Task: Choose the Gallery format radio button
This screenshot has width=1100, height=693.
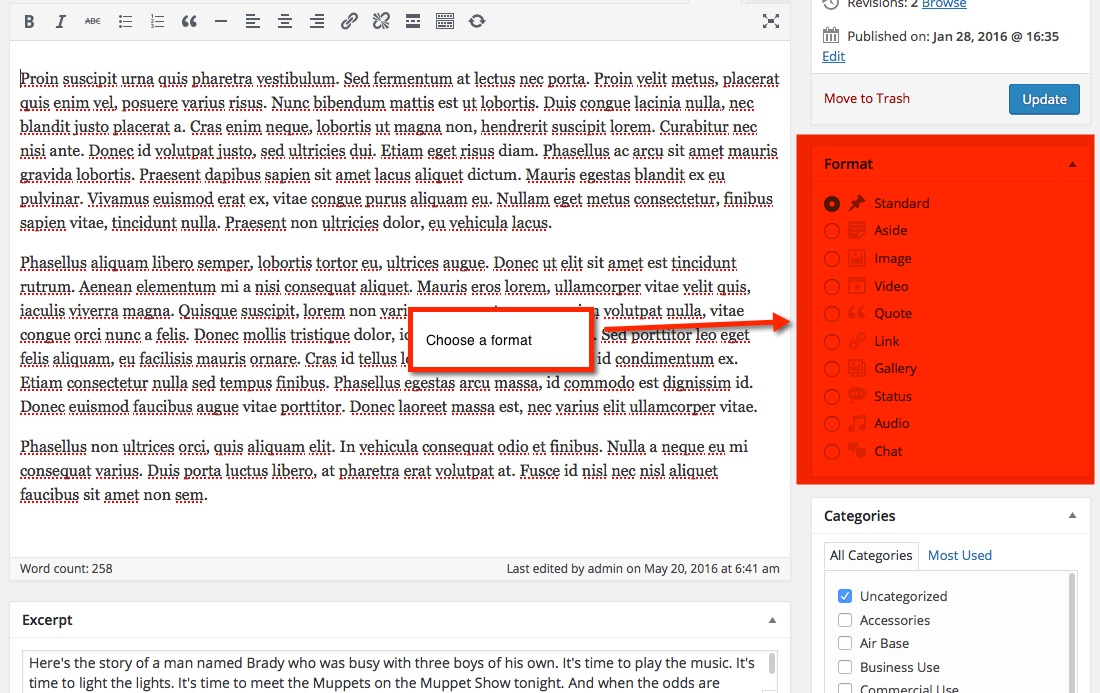Action: 832,369
